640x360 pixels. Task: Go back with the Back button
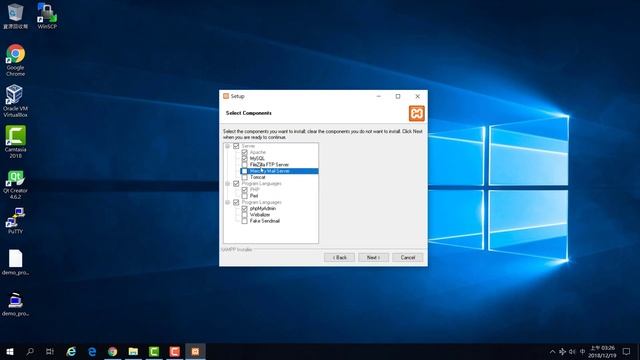pos(339,258)
